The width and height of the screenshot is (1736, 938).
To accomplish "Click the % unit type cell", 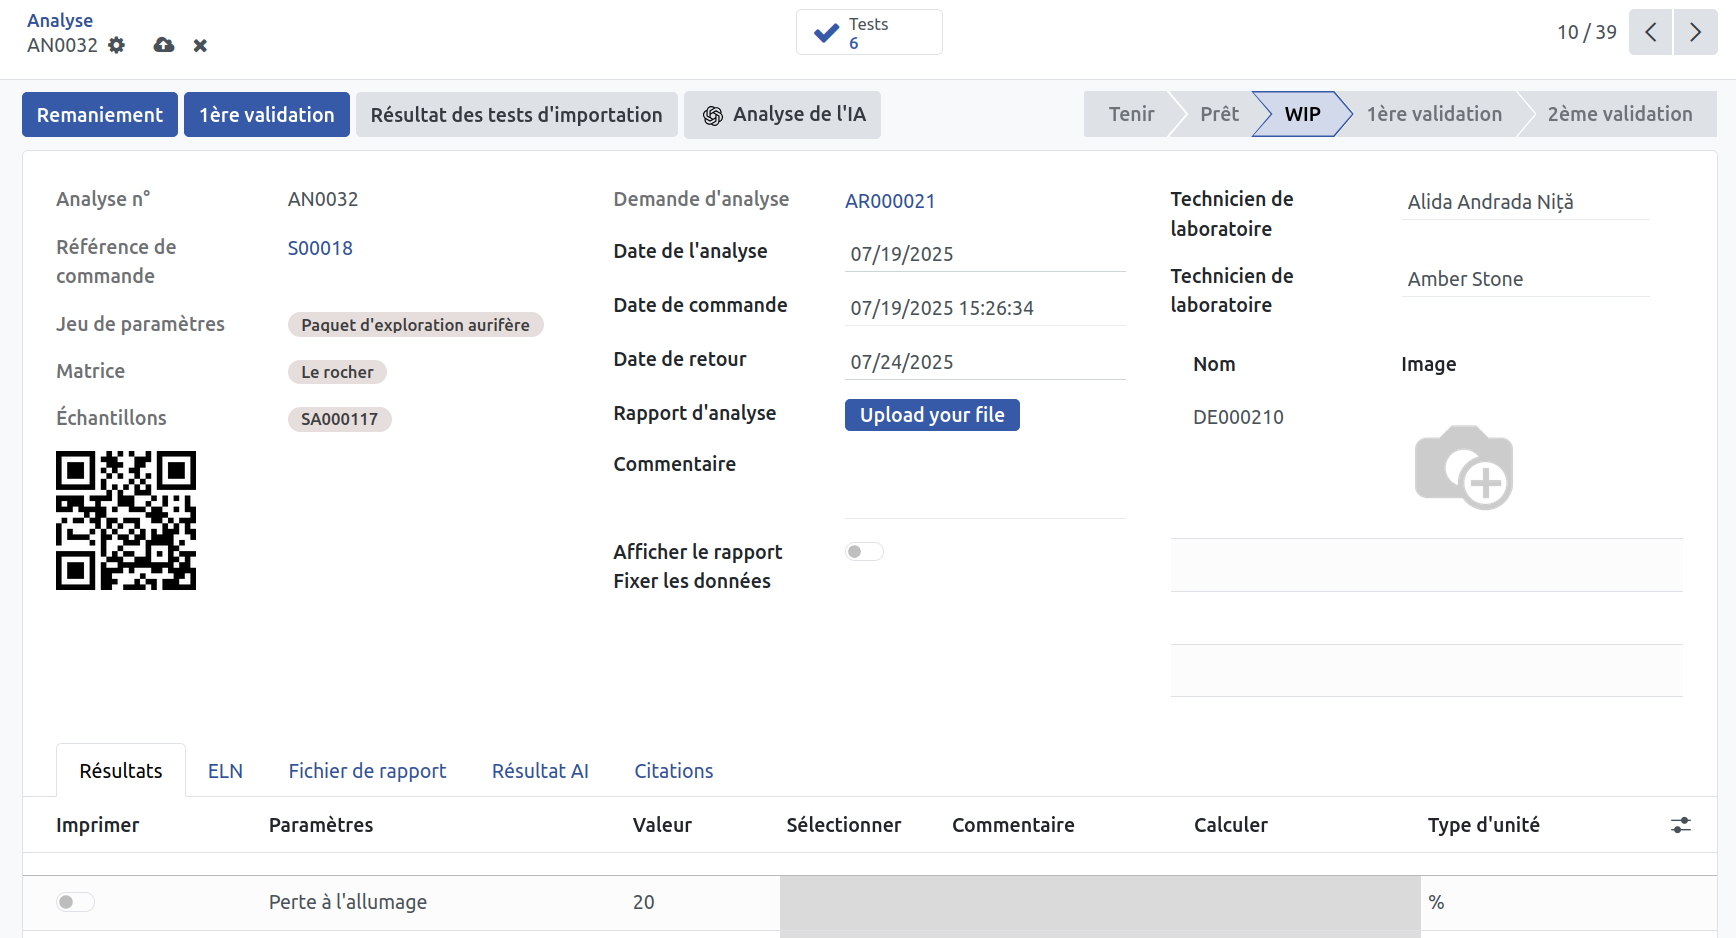I will (1436, 902).
